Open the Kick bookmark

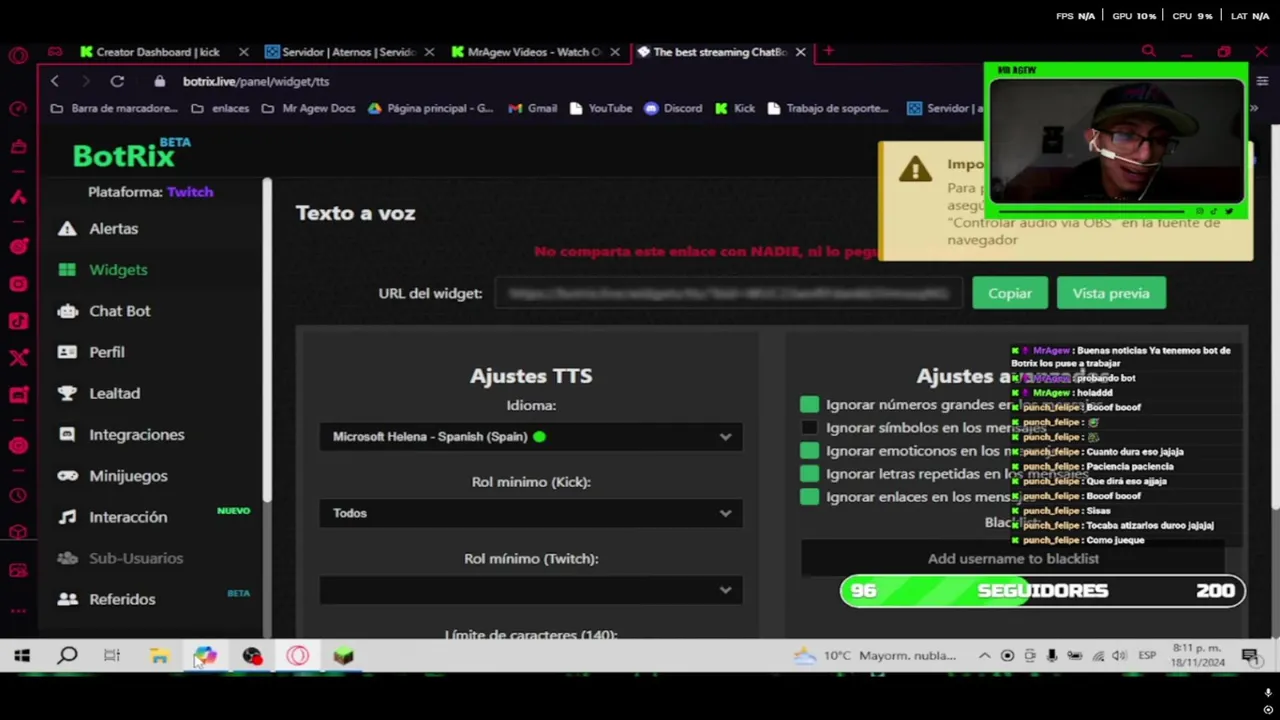coord(735,108)
